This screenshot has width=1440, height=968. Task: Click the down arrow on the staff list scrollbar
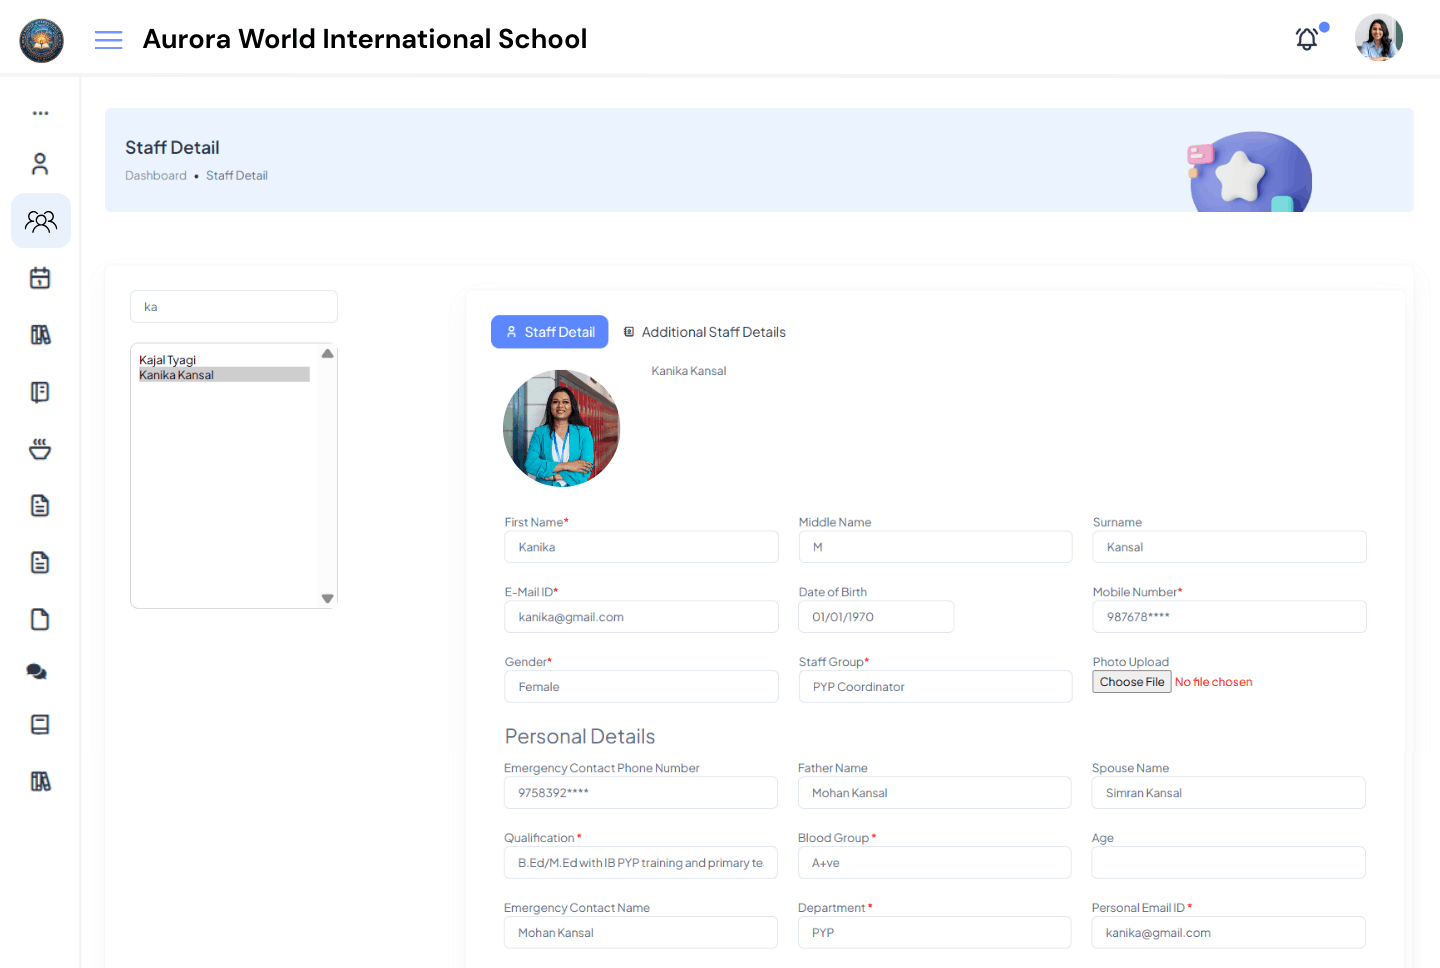[x=327, y=597]
